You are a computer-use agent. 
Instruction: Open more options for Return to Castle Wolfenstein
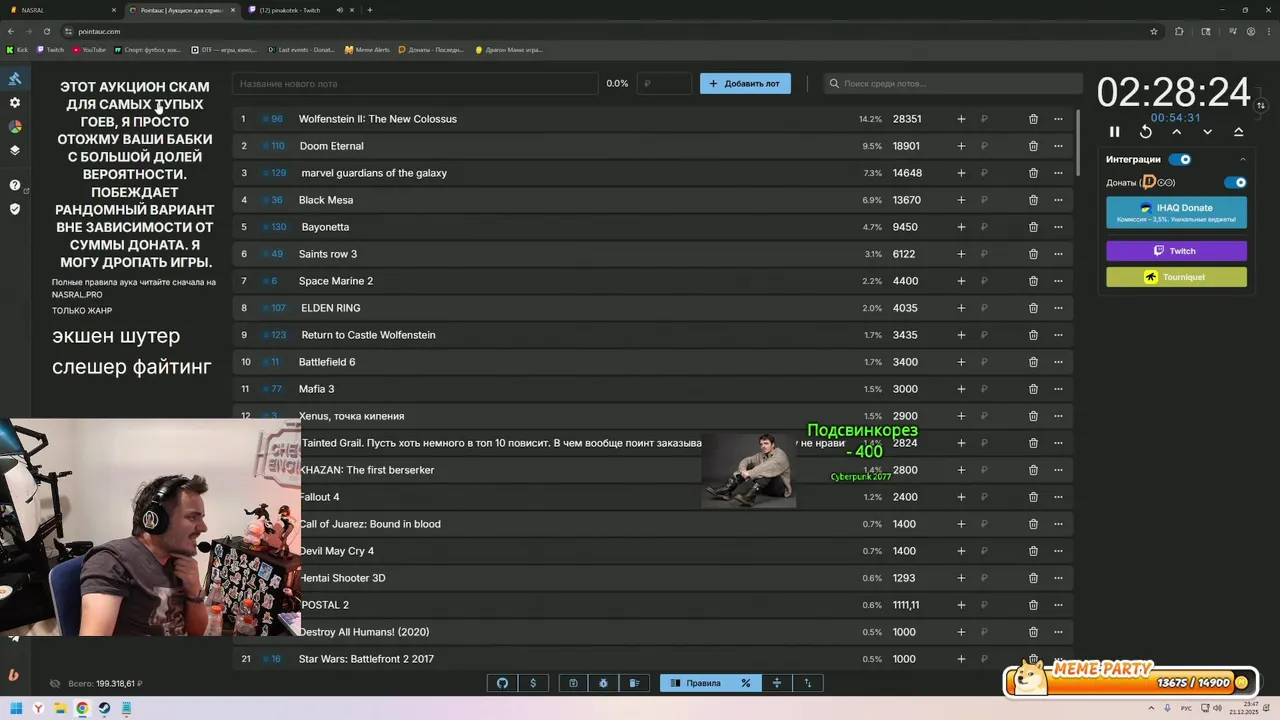(1058, 335)
